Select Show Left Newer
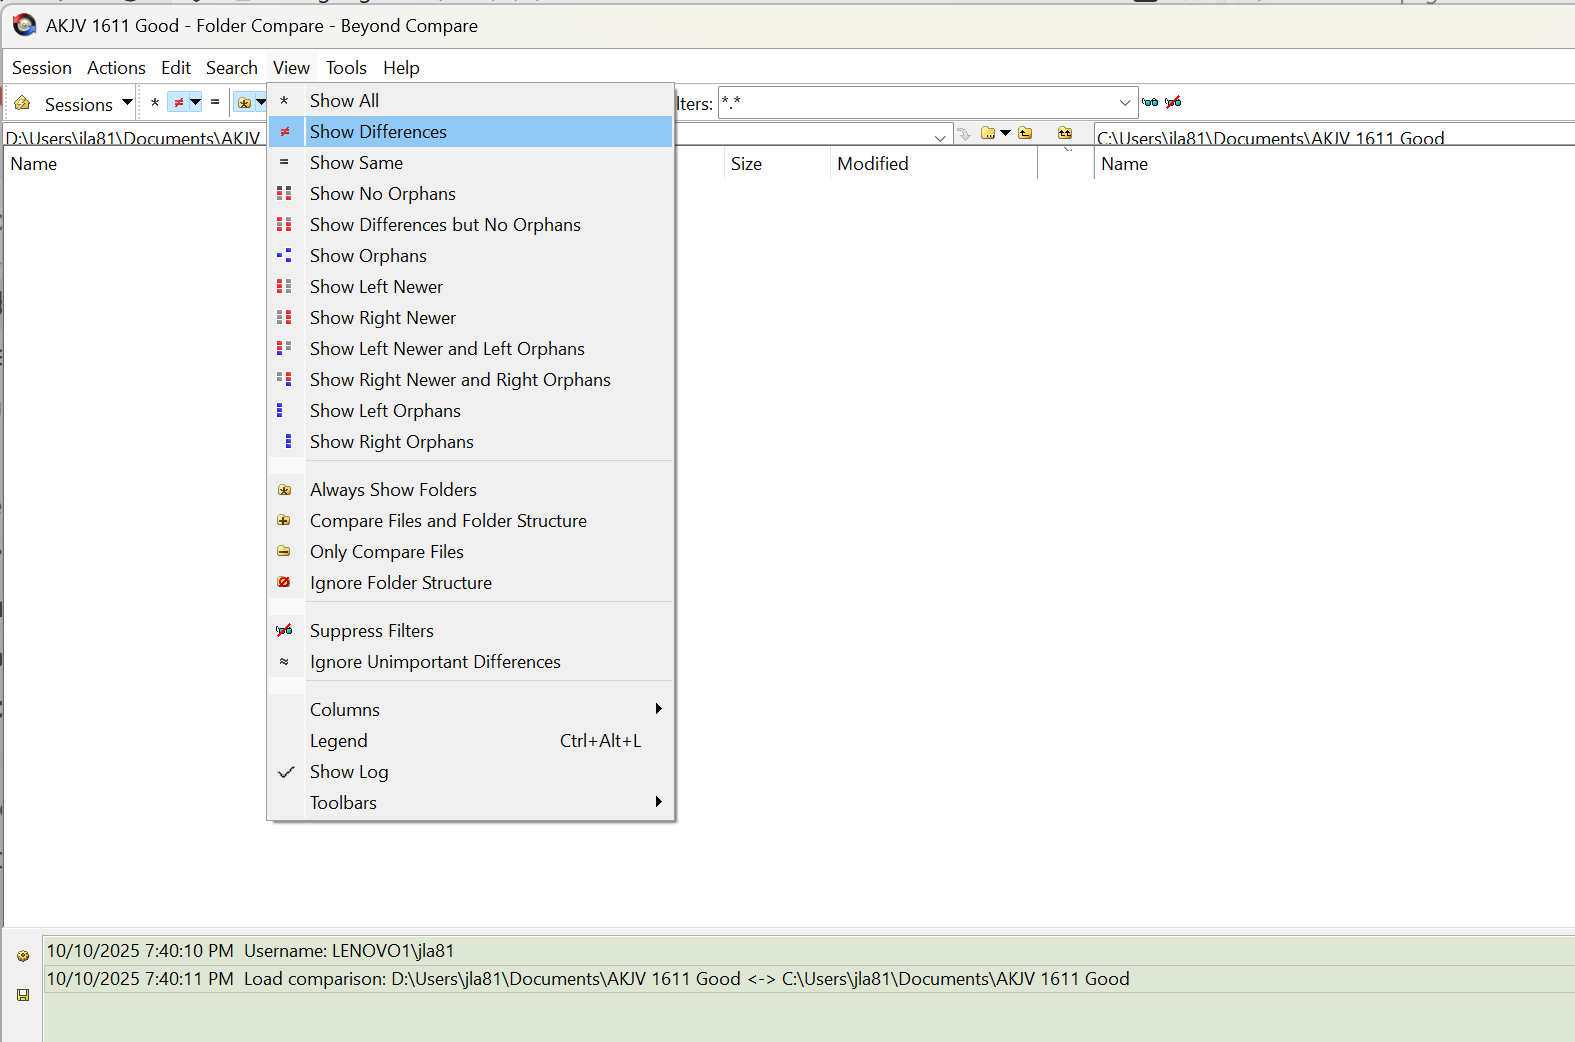The width and height of the screenshot is (1575, 1042). pyautogui.click(x=470, y=287)
